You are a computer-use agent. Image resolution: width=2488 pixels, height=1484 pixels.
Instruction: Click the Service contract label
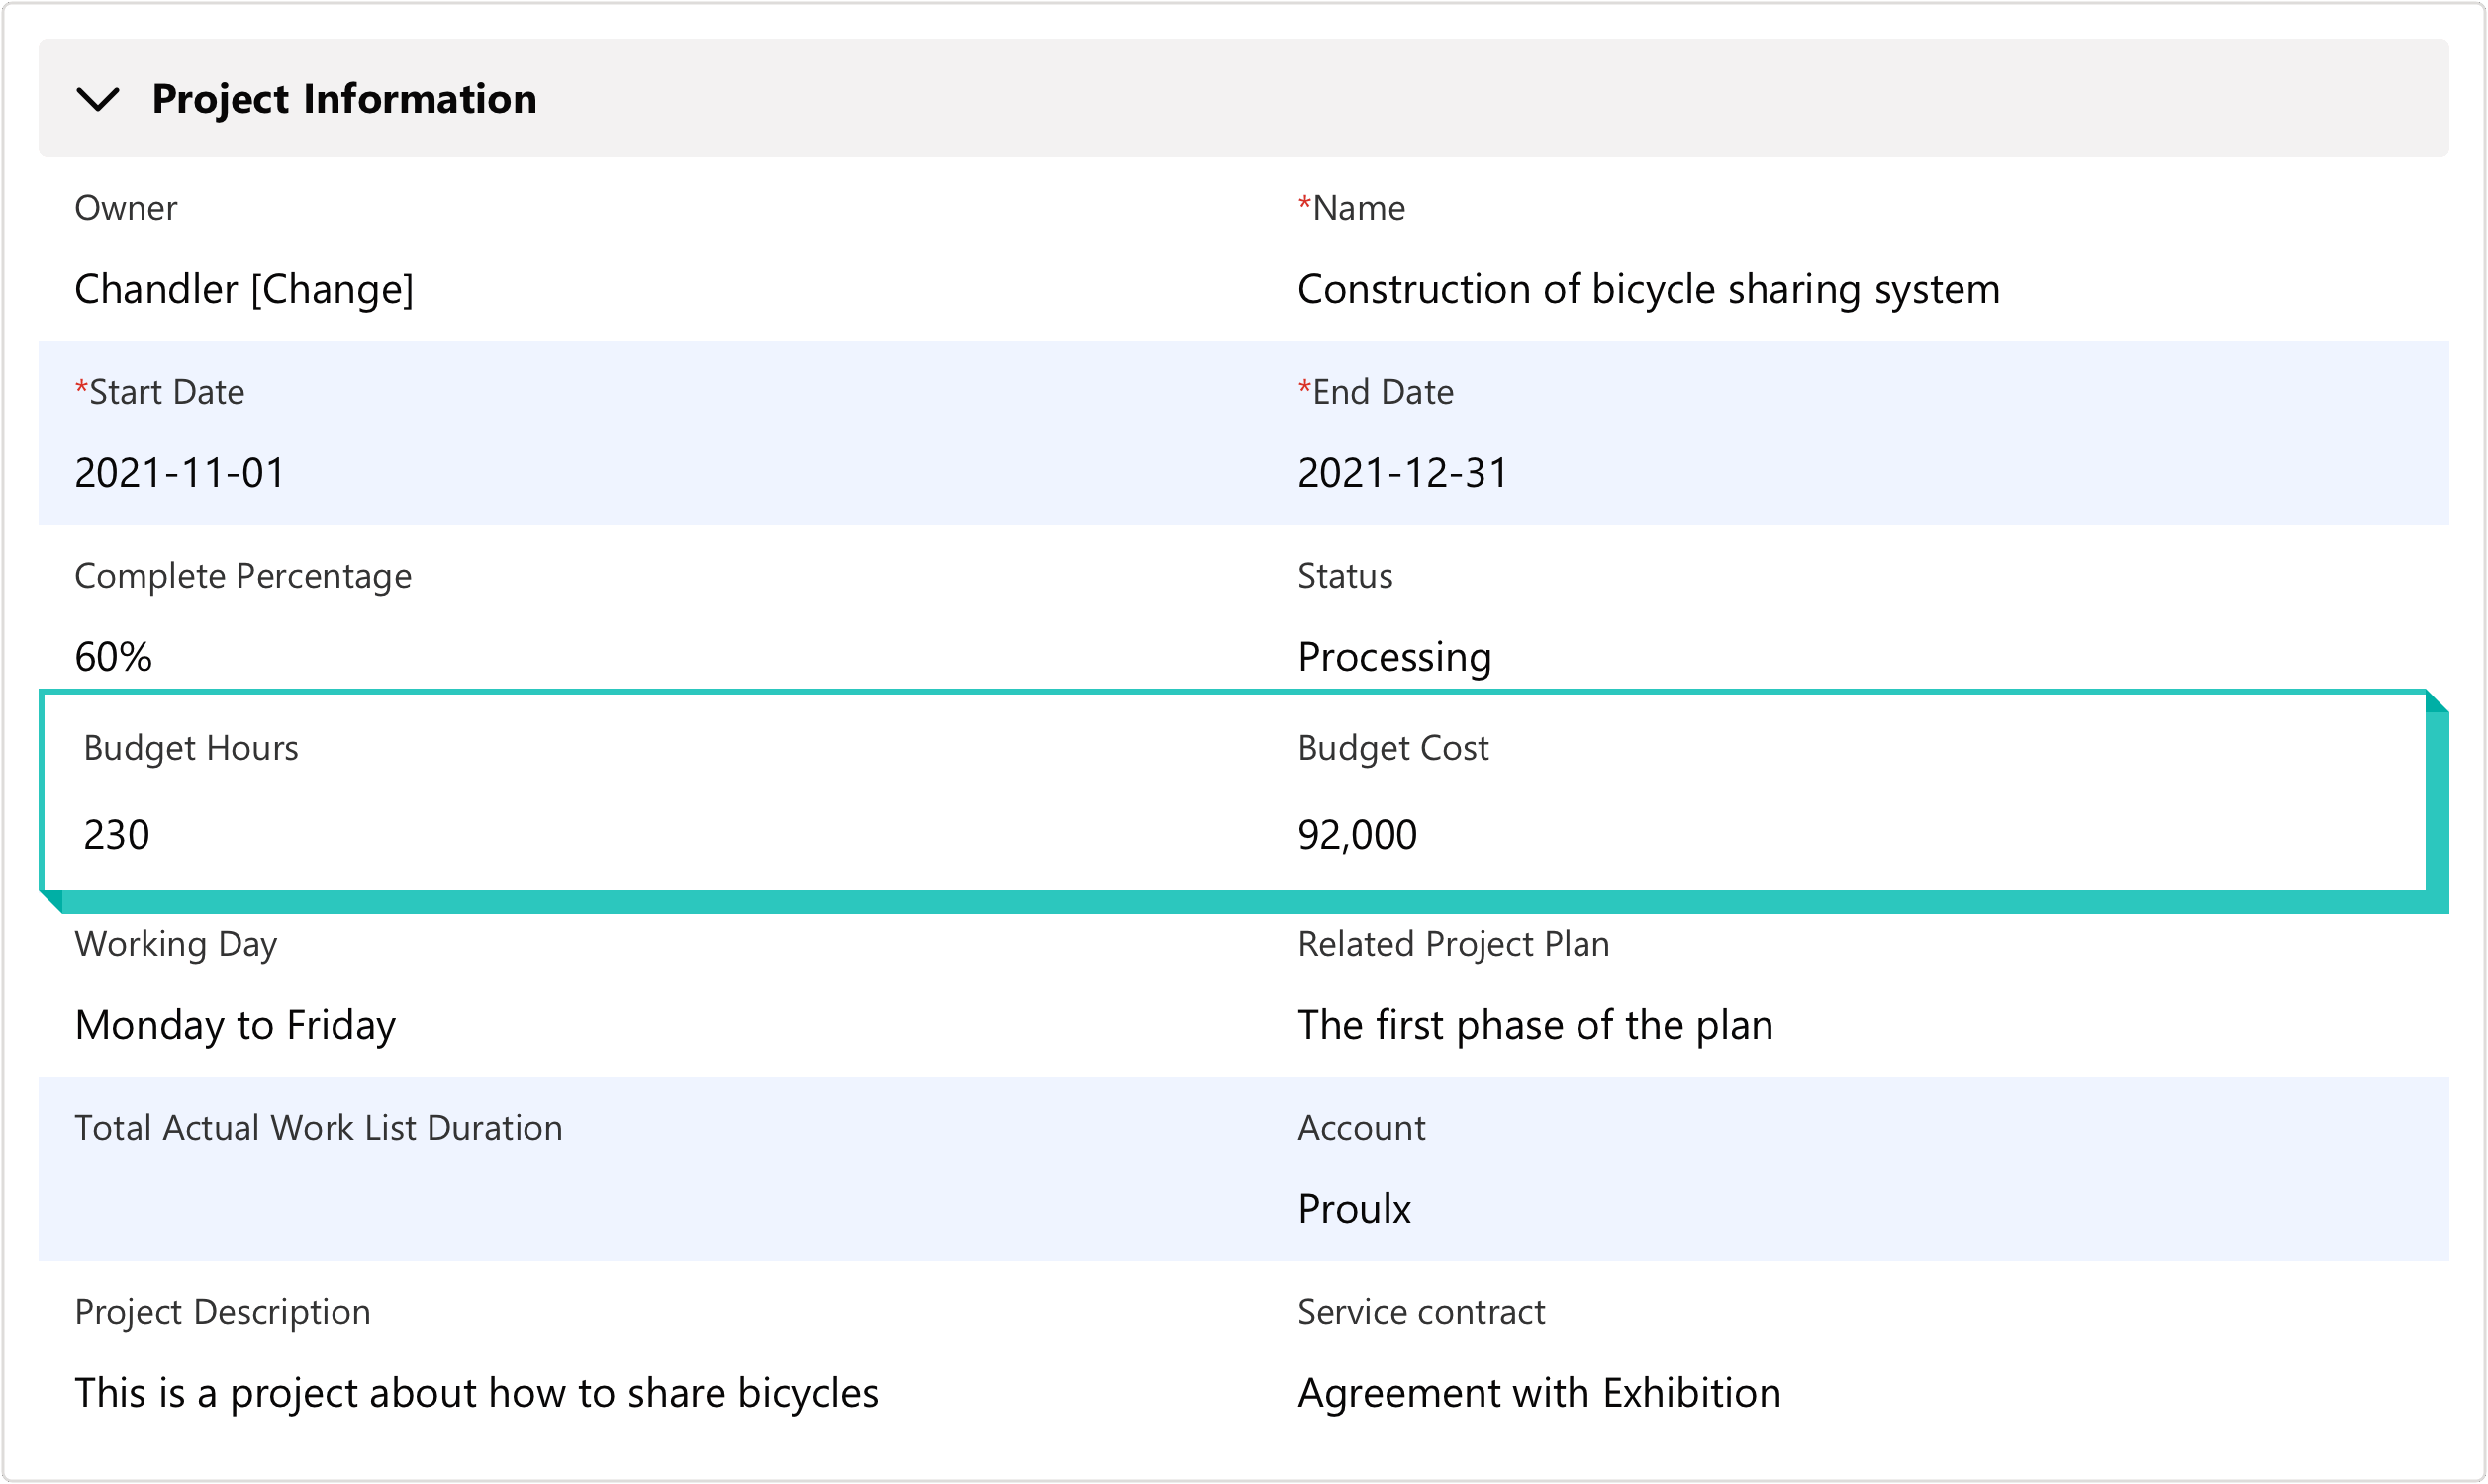click(1421, 1312)
